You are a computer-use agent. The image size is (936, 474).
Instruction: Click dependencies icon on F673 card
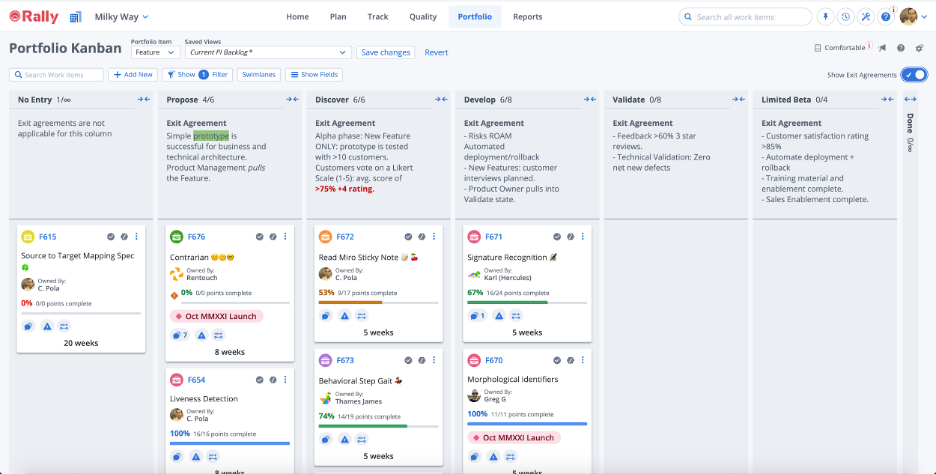[363, 439]
